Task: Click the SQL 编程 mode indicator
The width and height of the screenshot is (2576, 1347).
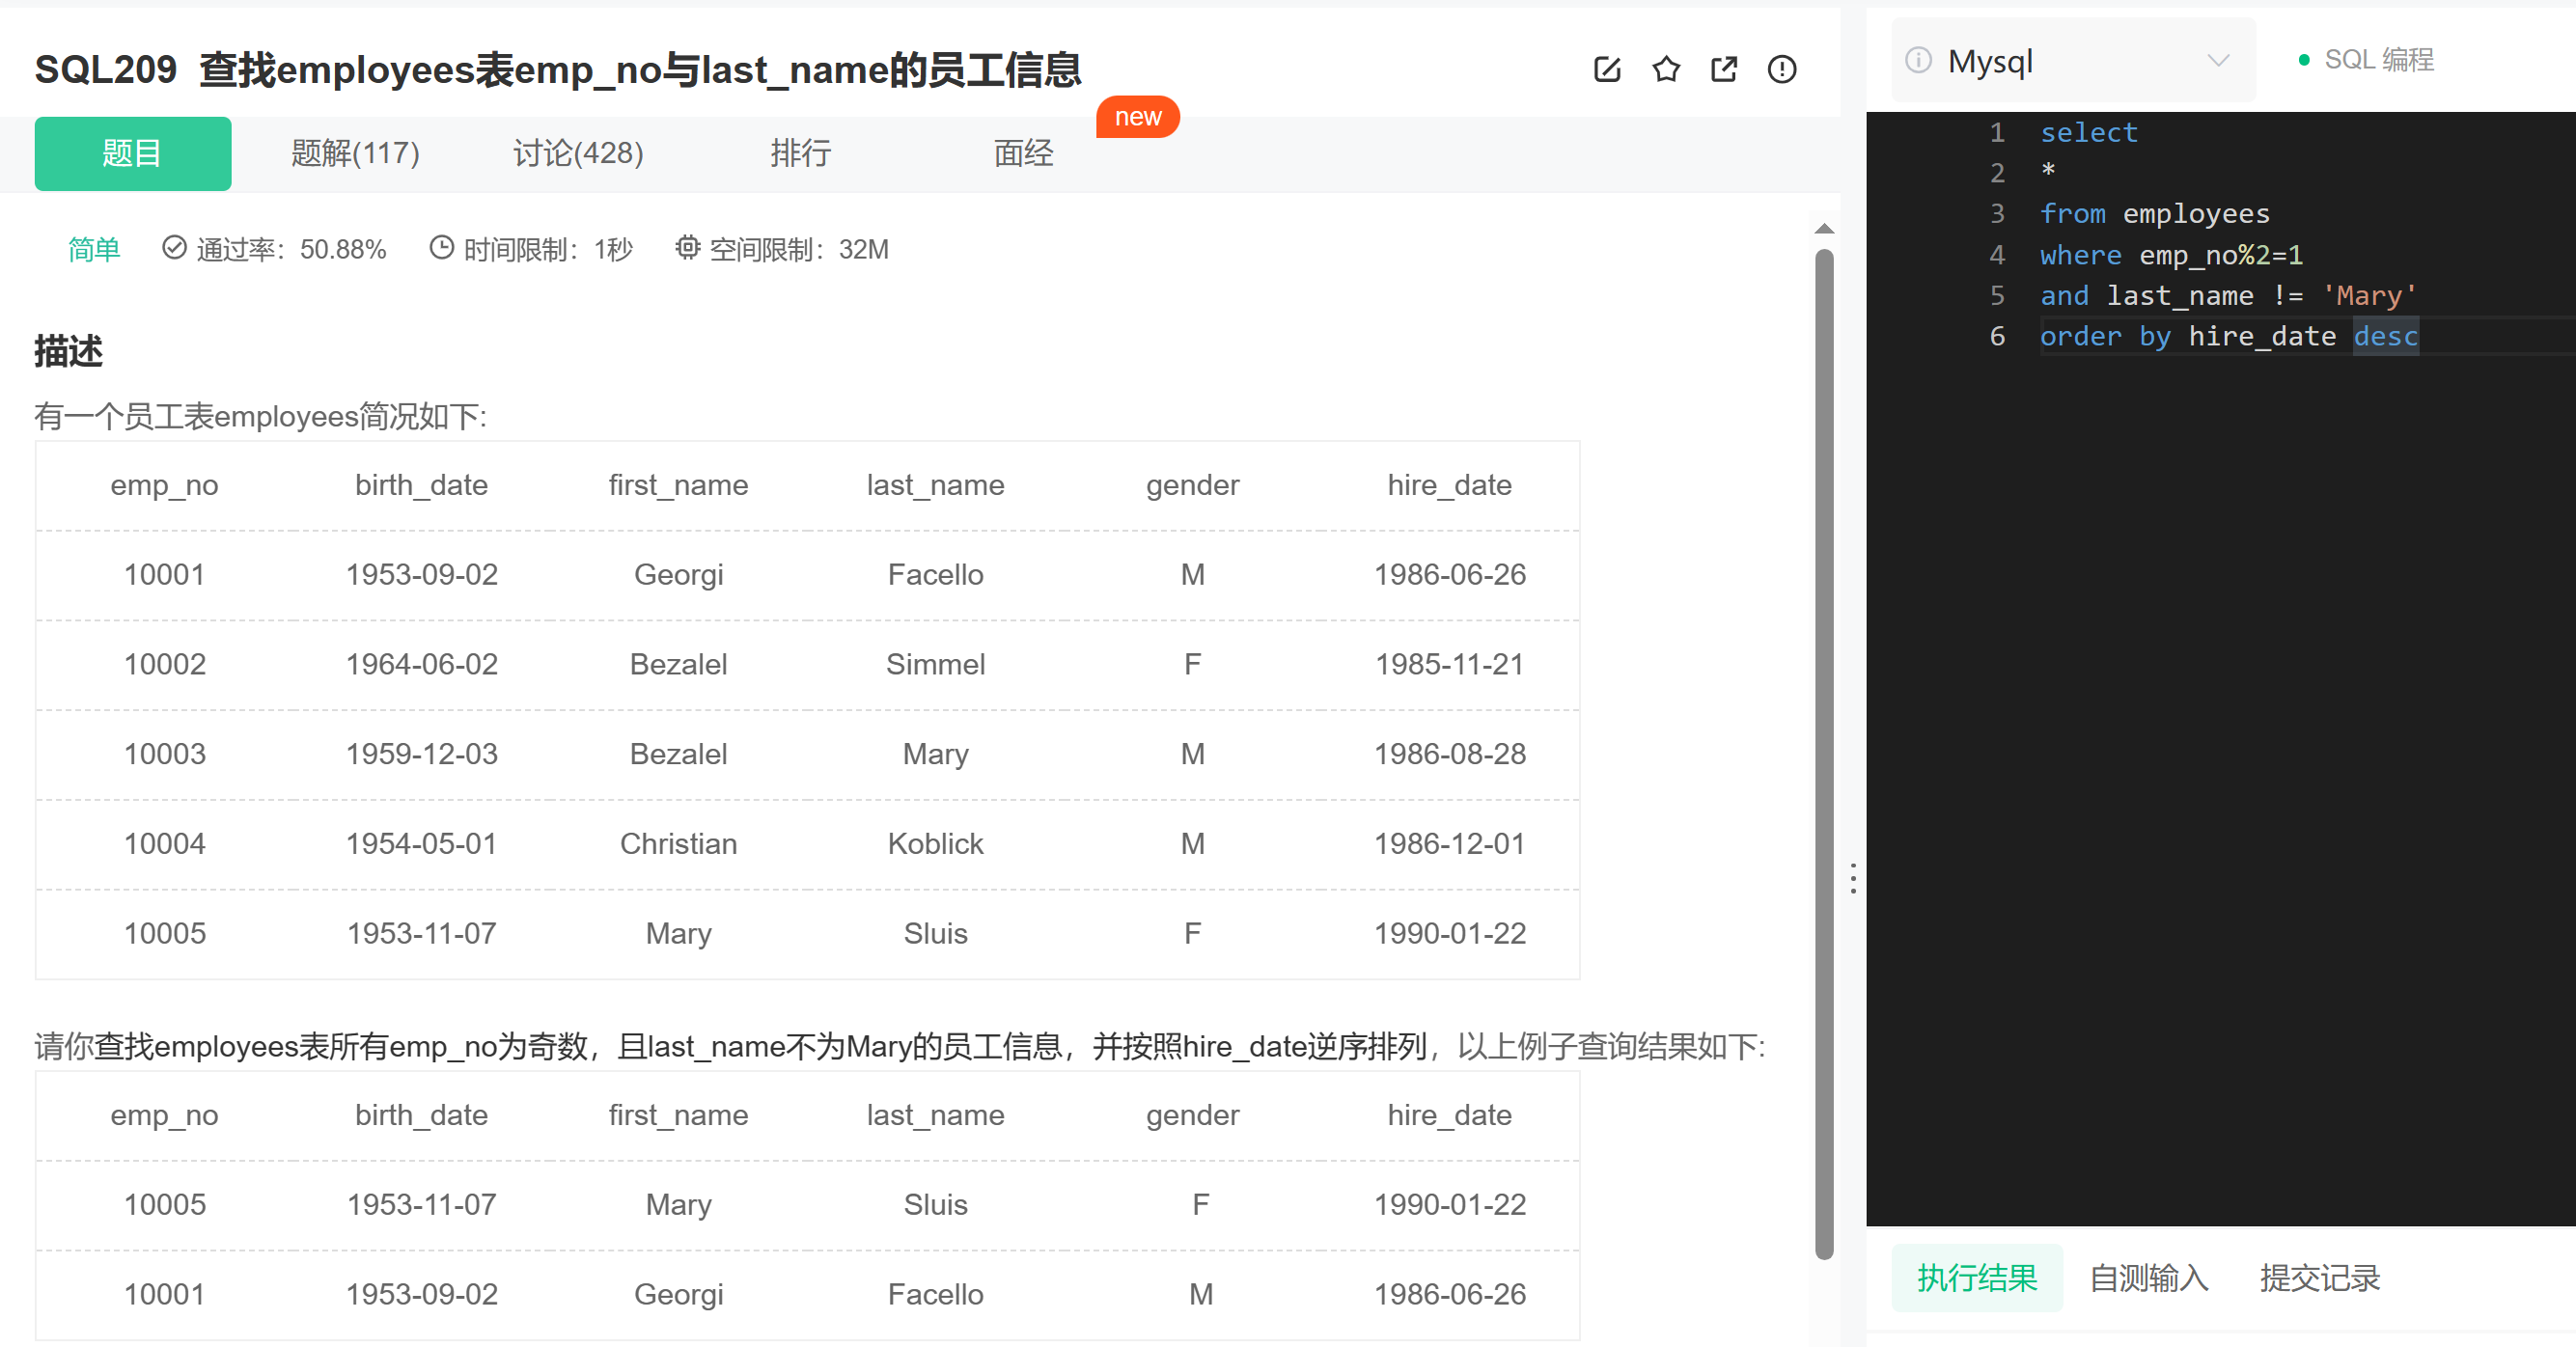Action: pos(2367,60)
